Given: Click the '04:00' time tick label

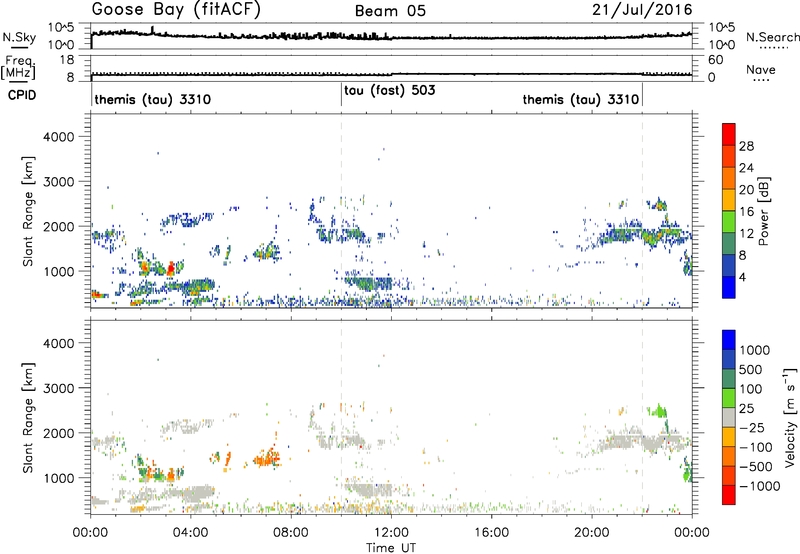Looking at the screenshot, I should [x=191, y=533].
